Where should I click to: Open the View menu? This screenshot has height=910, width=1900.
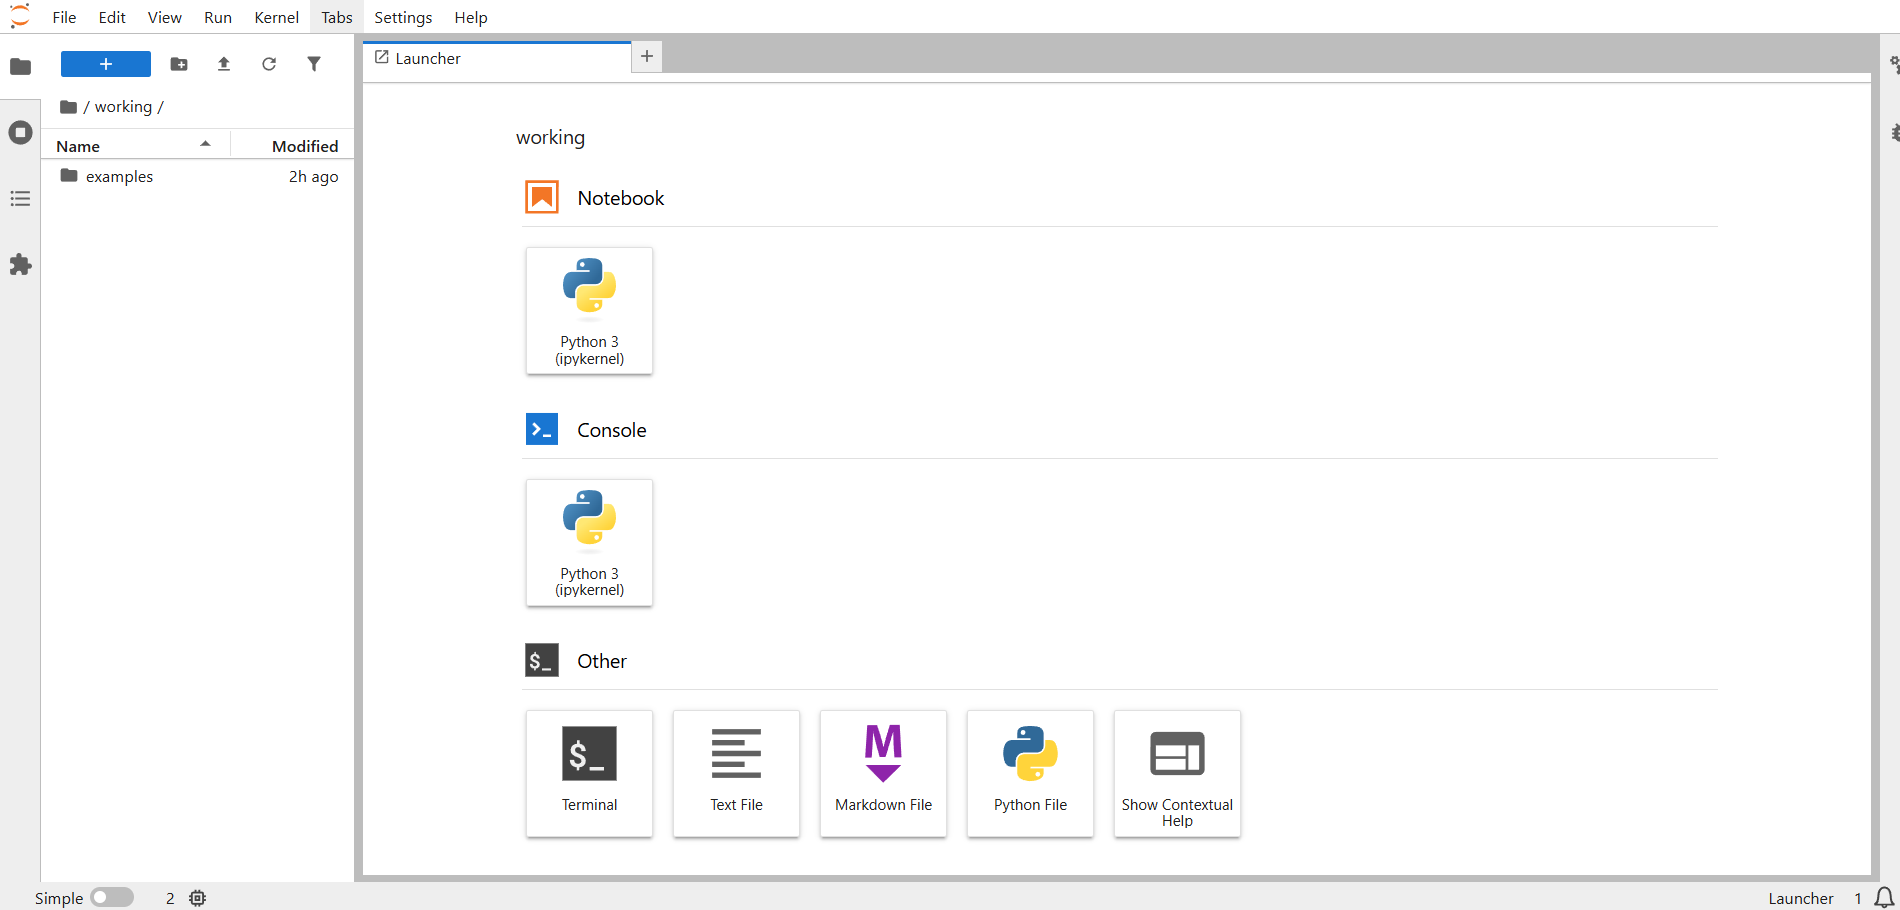(x=164, y=17)
